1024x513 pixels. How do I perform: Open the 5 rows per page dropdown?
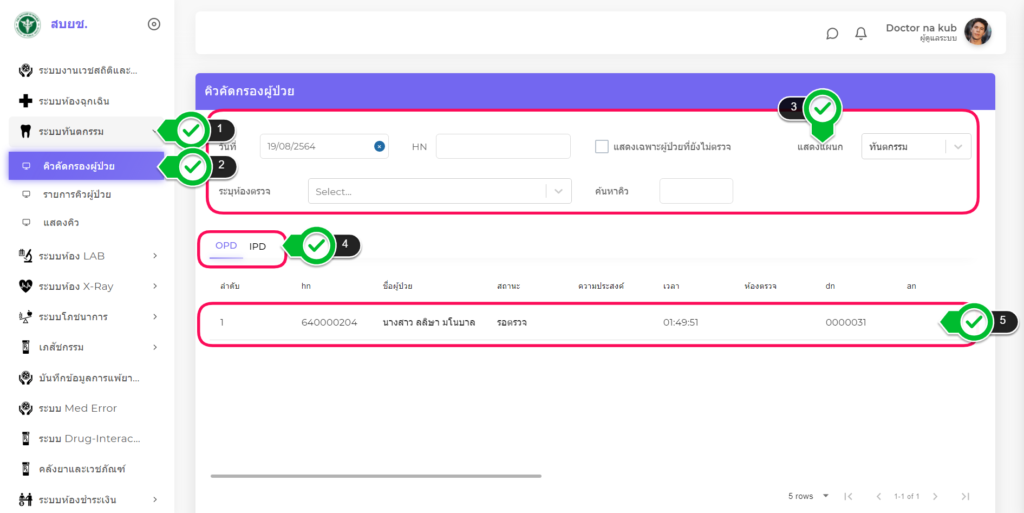[x=806, y=496]
